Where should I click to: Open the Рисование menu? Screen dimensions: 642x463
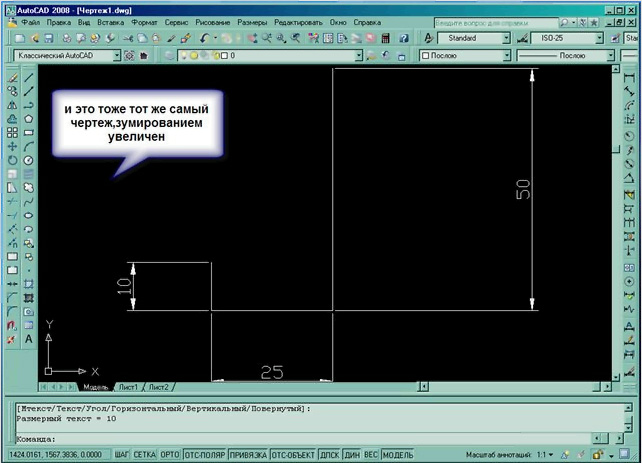(213, 21)
